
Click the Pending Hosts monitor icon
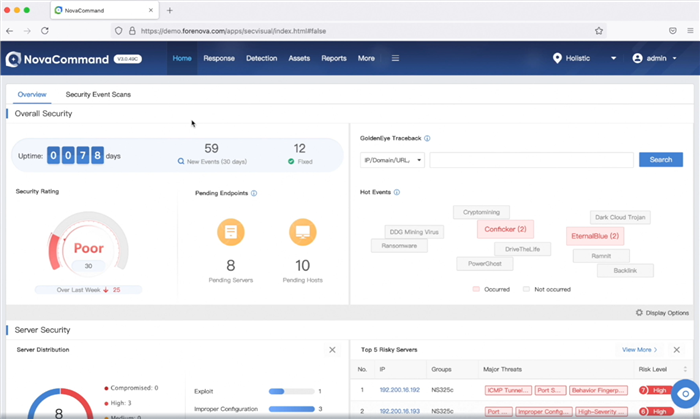pos(303,232)
